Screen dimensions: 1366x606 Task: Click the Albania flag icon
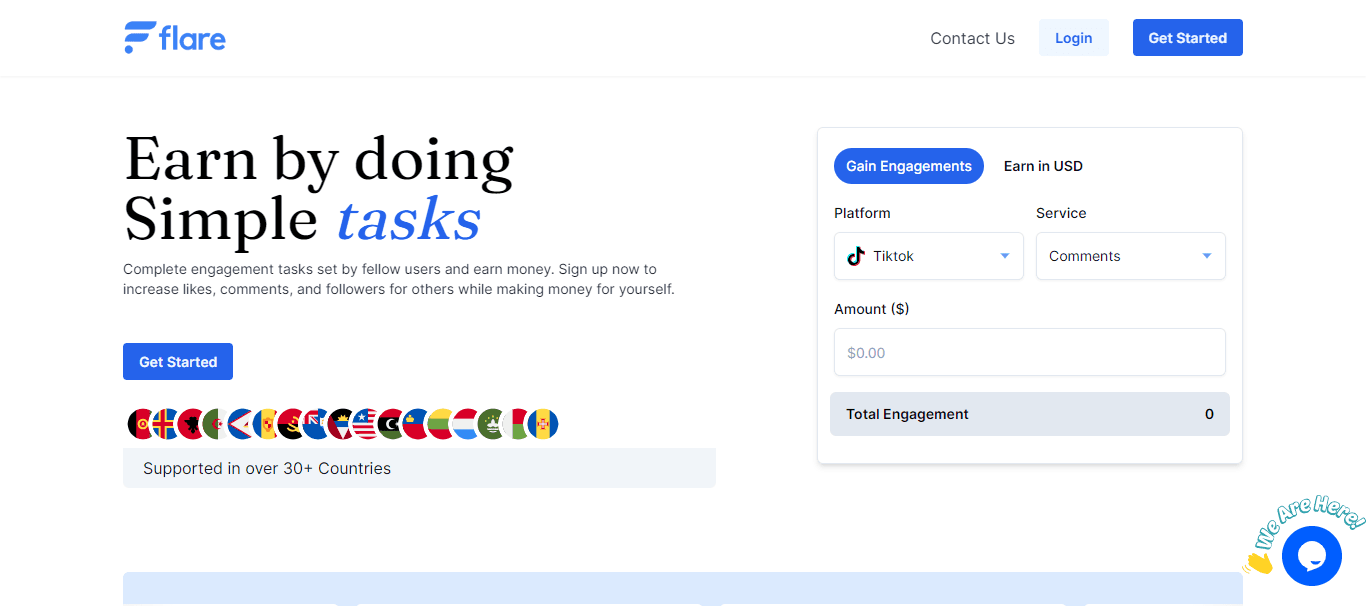191,424
